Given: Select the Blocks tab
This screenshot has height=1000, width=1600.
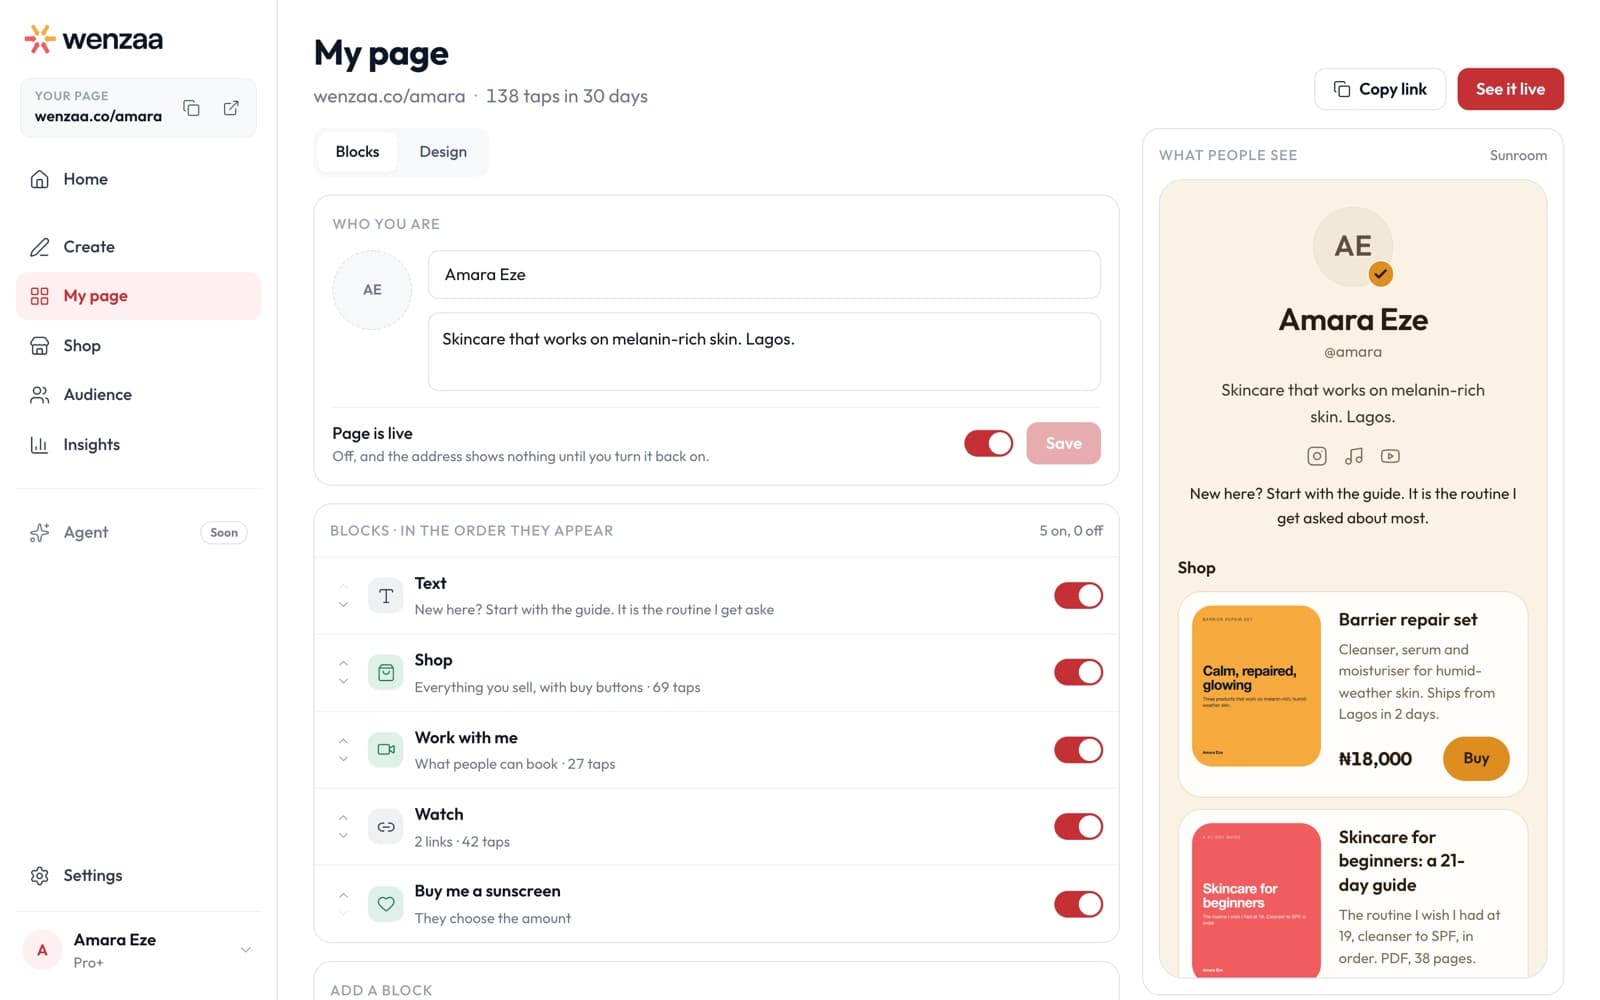Looking at the screenshot, I should coord(357,152).
